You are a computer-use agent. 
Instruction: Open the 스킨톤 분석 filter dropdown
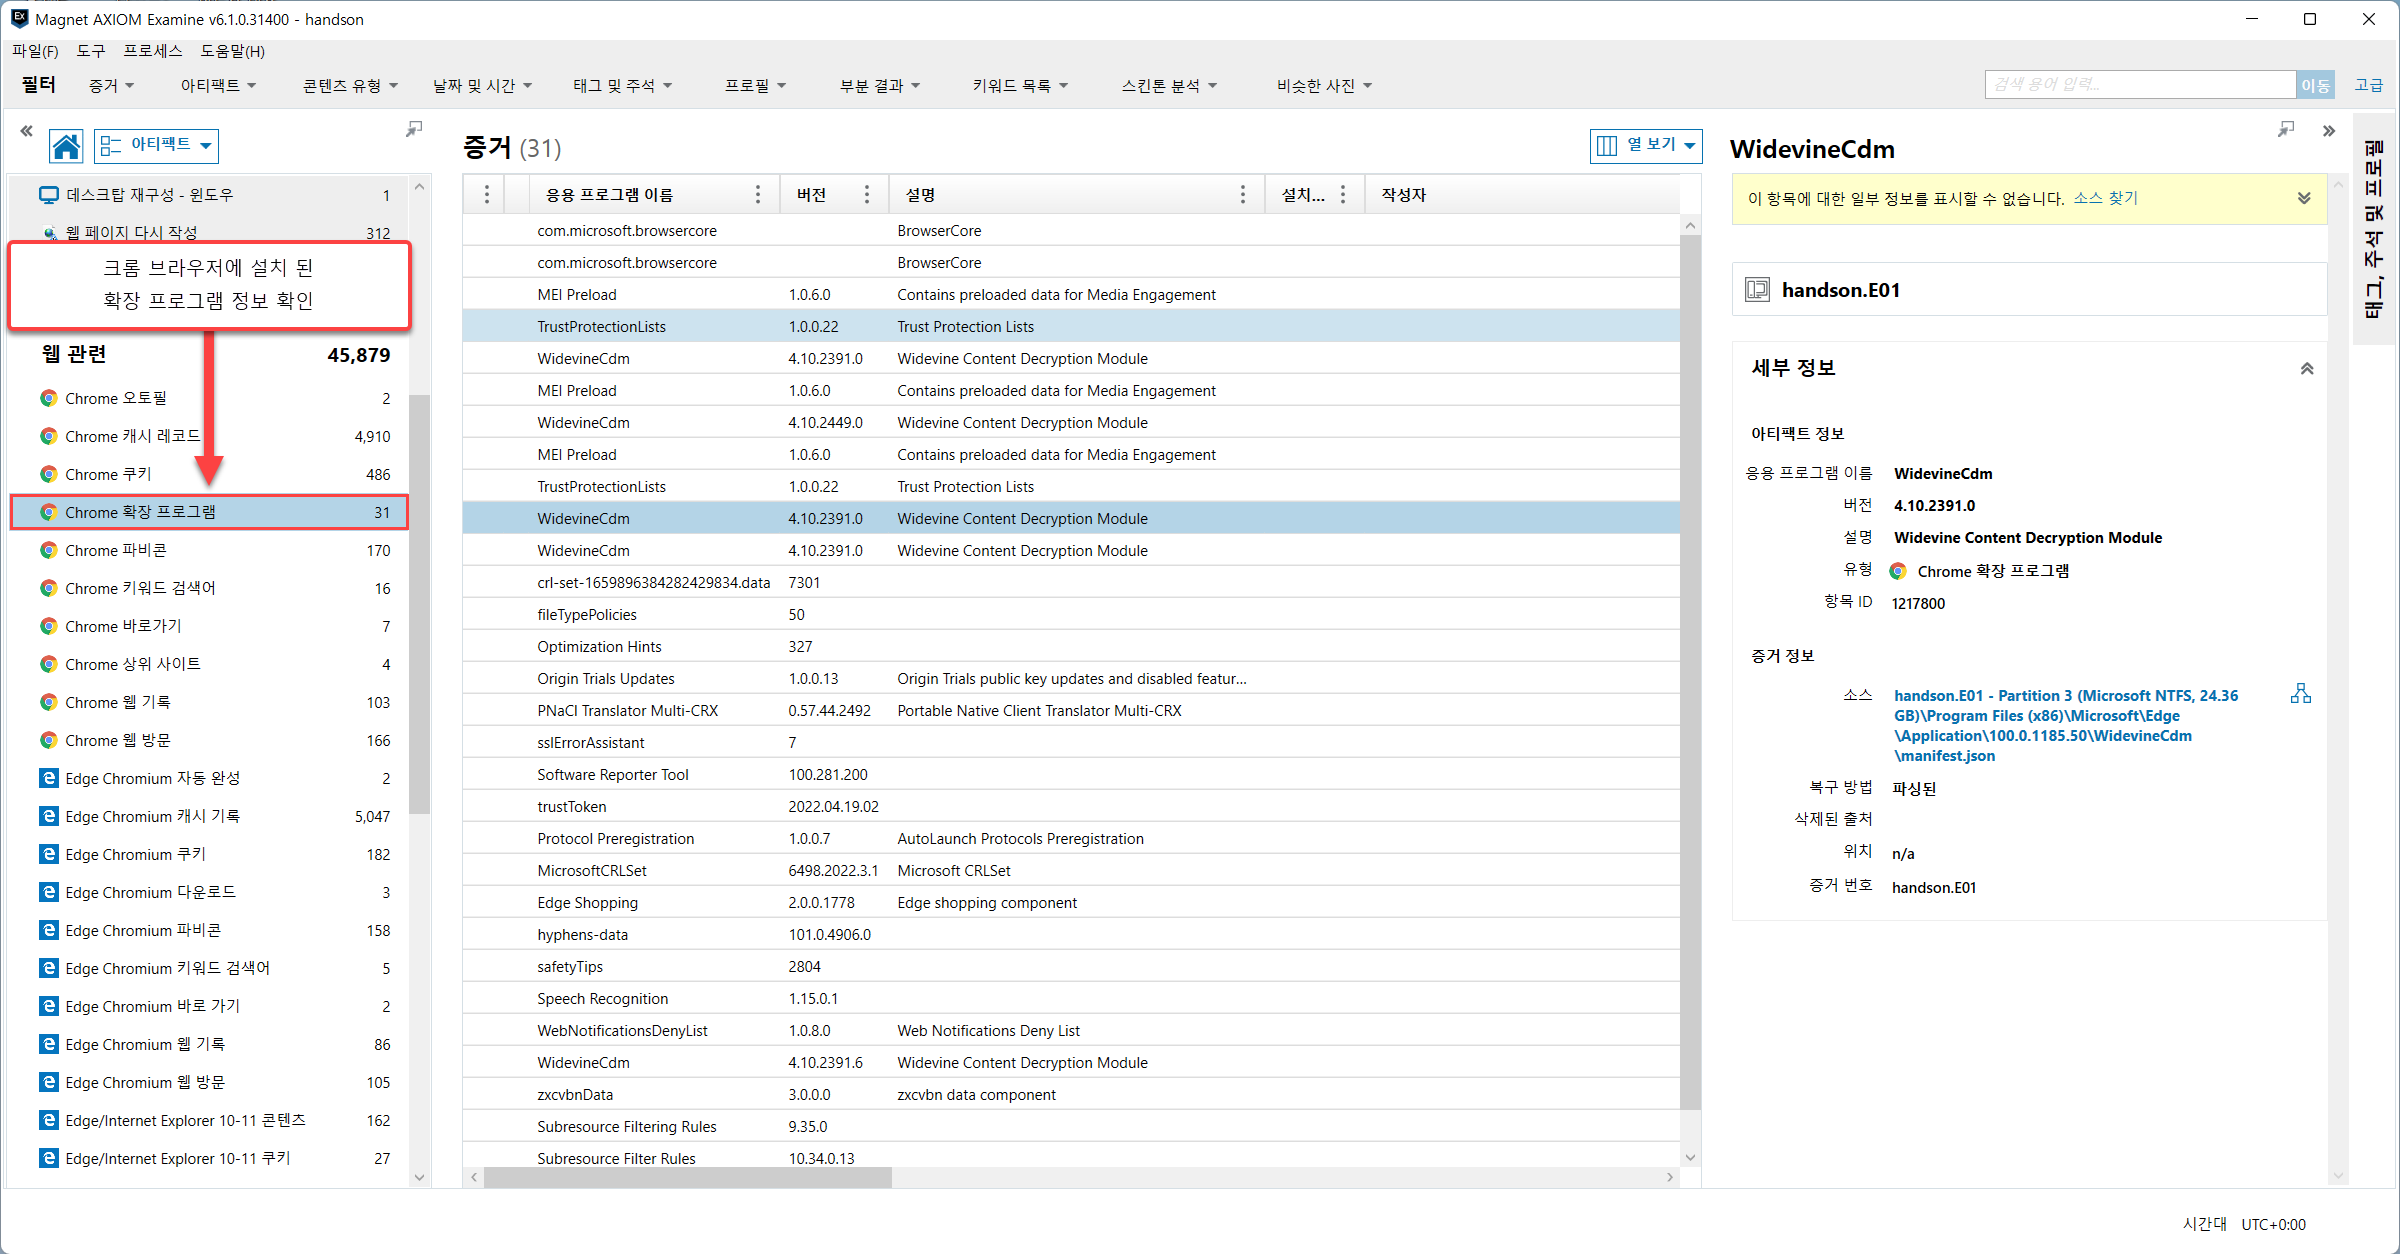[1169, 86]
